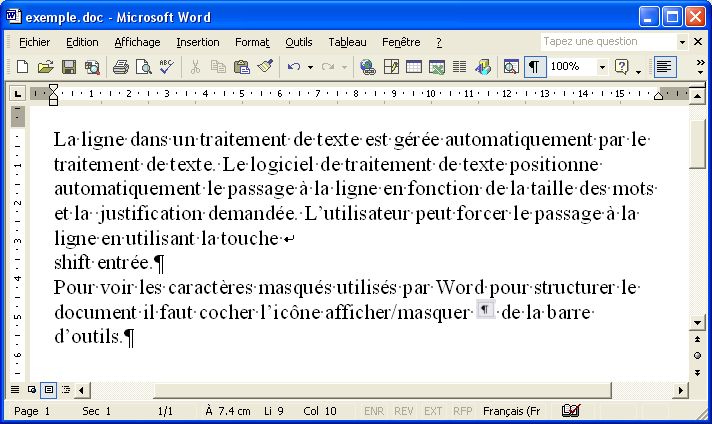The image size is (712, 424).
Task: Open Print Preview icon
Action: tap(144, 67)
